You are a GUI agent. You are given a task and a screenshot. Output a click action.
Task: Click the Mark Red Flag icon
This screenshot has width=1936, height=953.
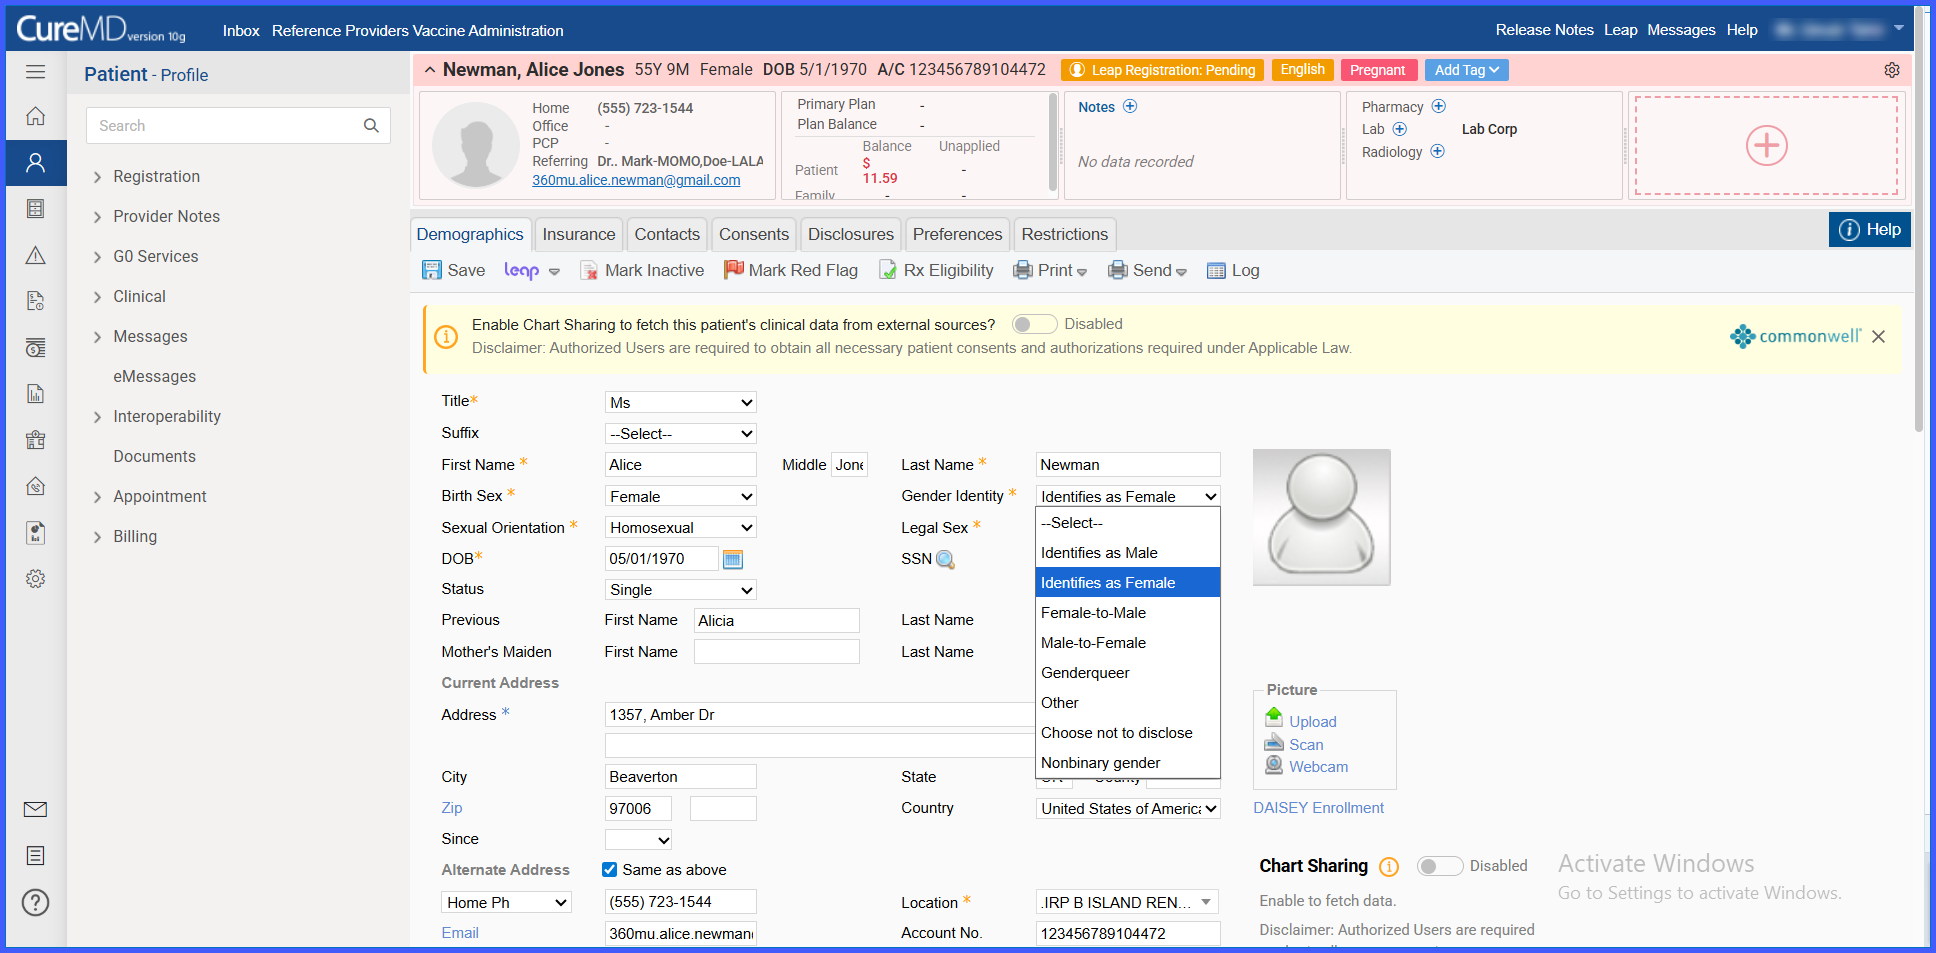[x=734, y=269]
